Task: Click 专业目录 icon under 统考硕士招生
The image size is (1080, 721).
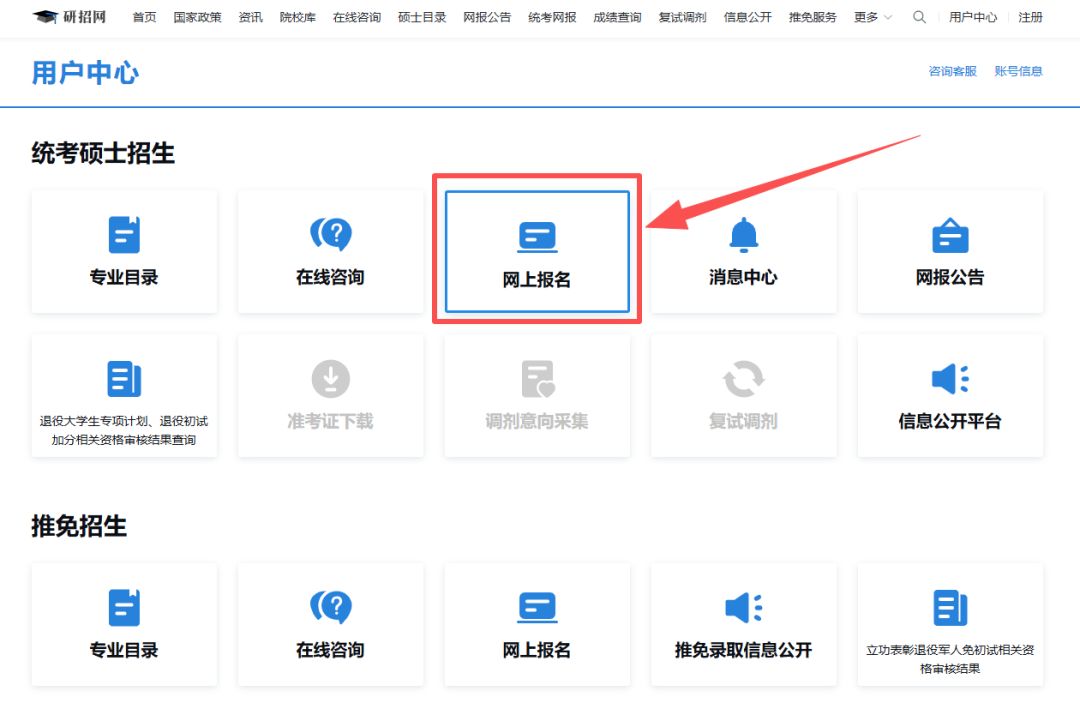Action: point(124,235)
